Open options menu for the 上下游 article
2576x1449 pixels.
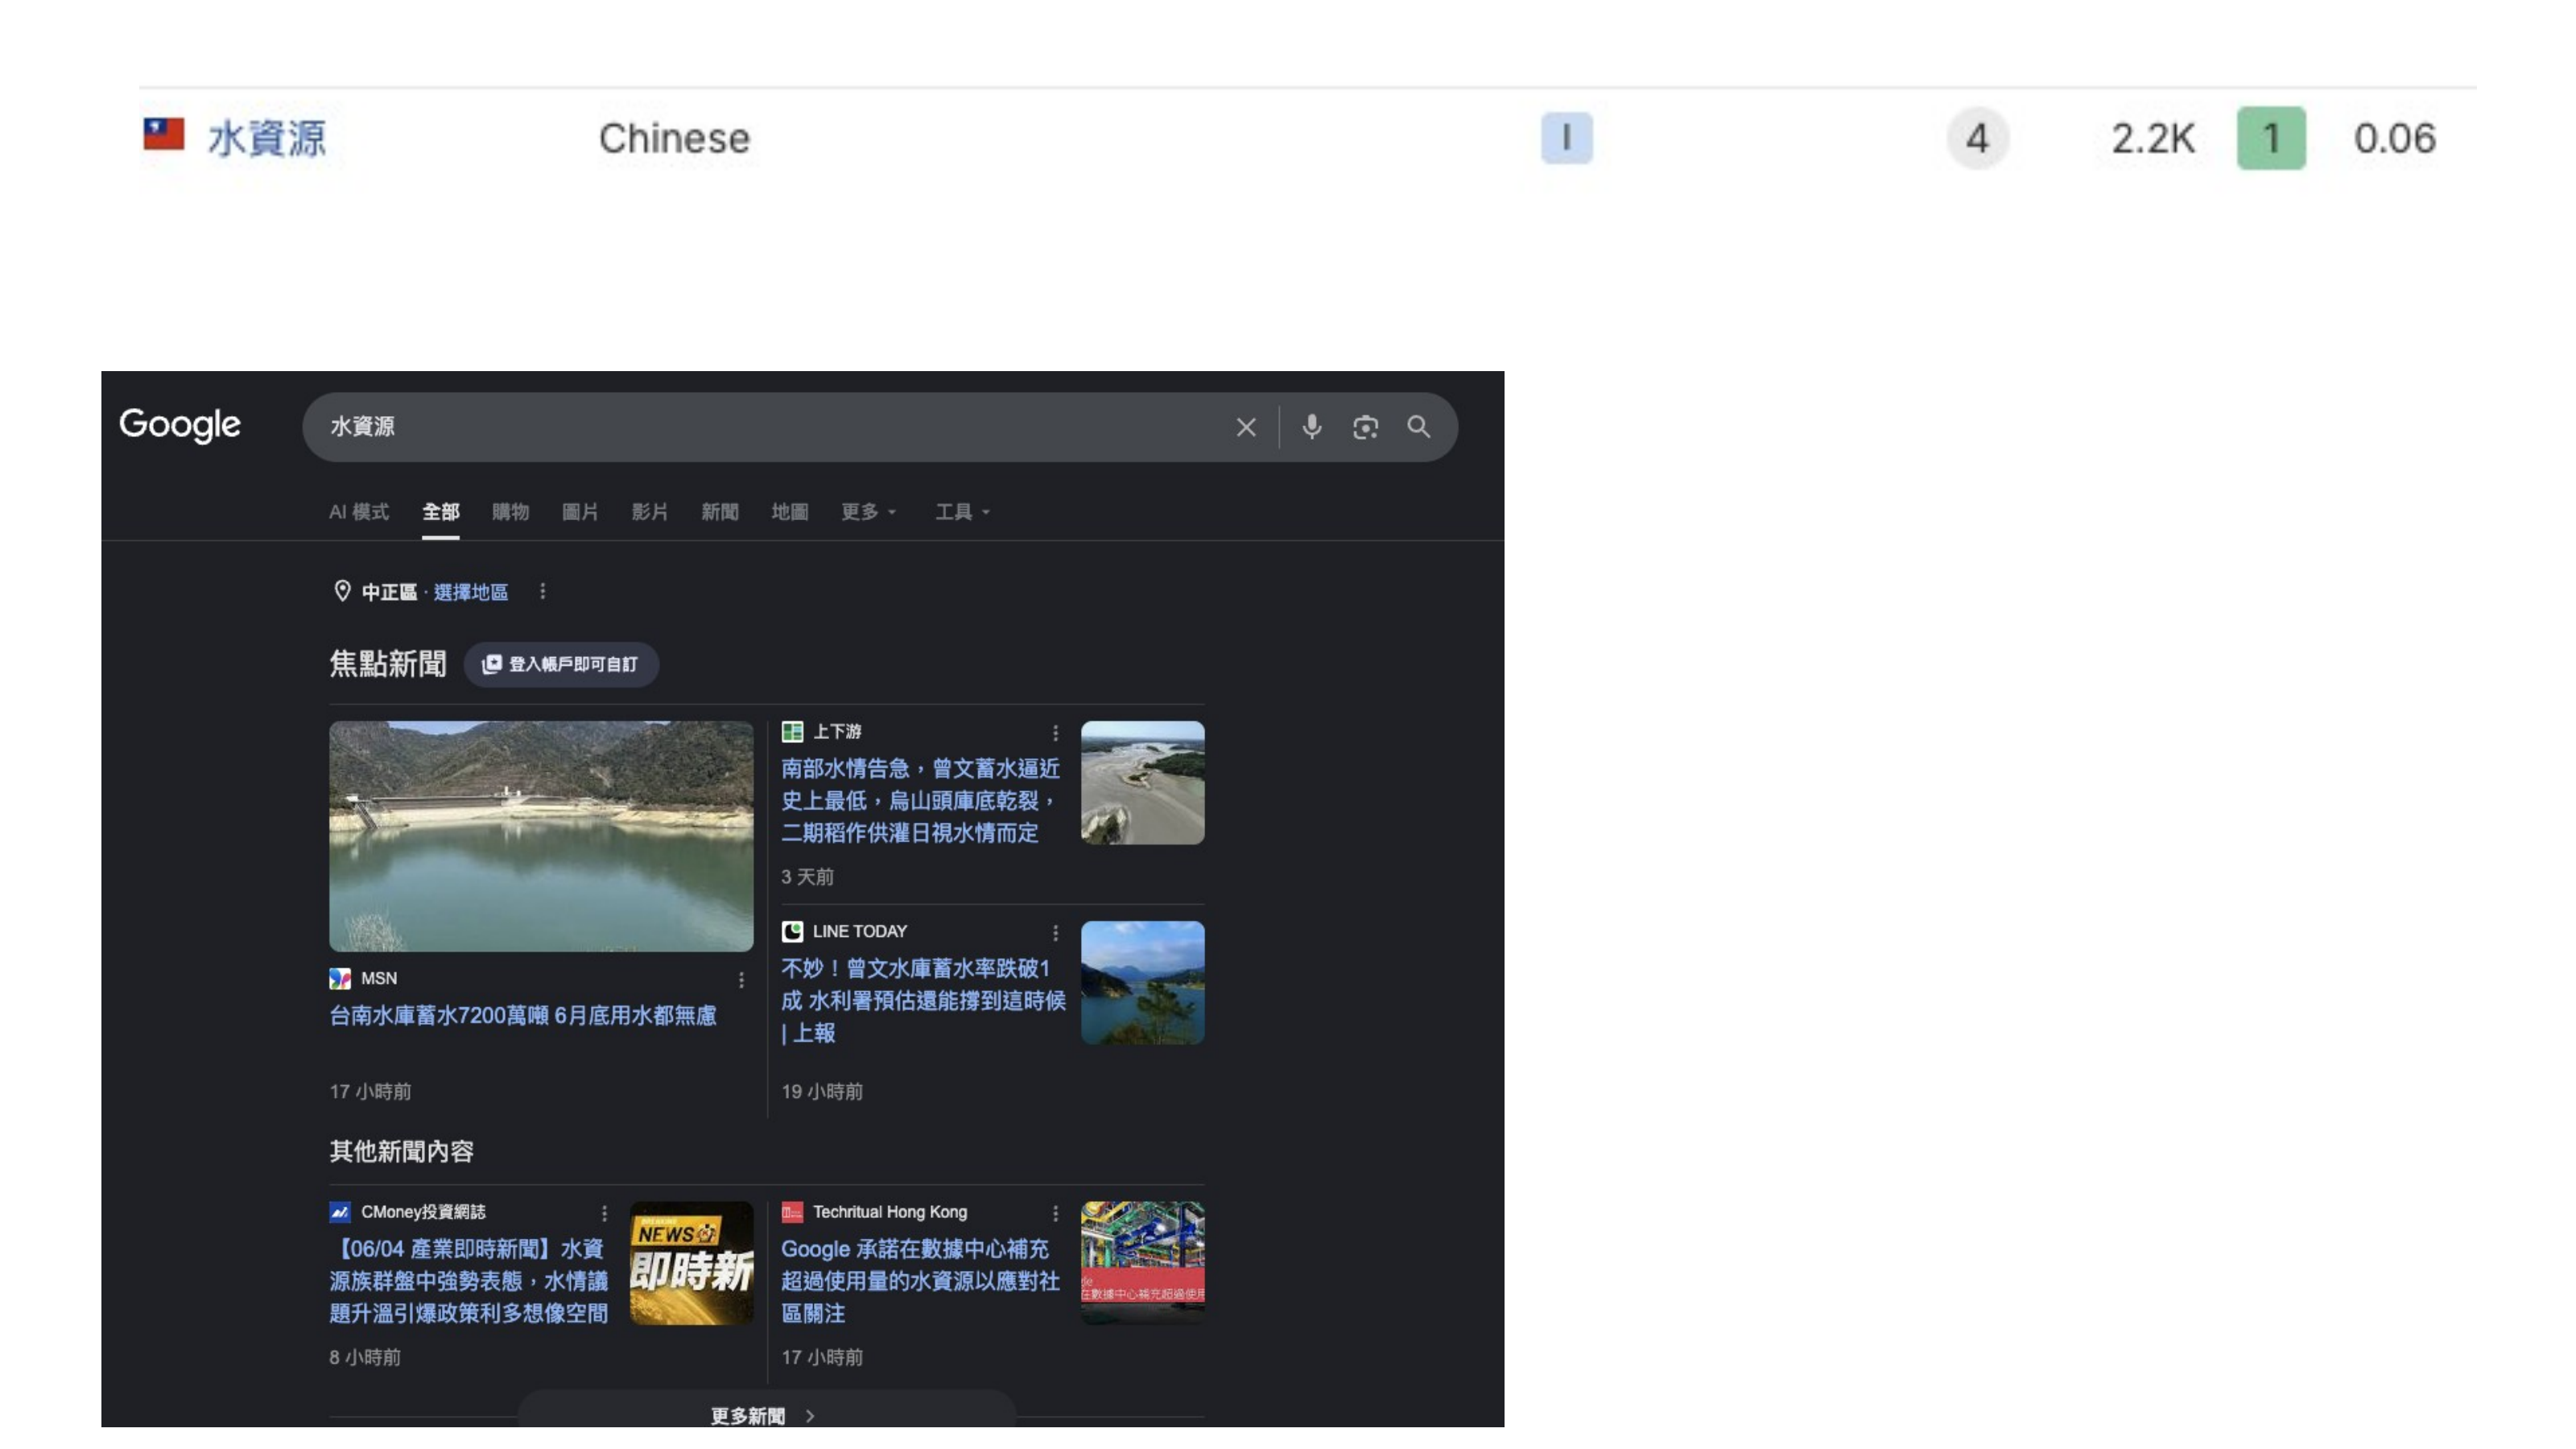click(1055, 733)
